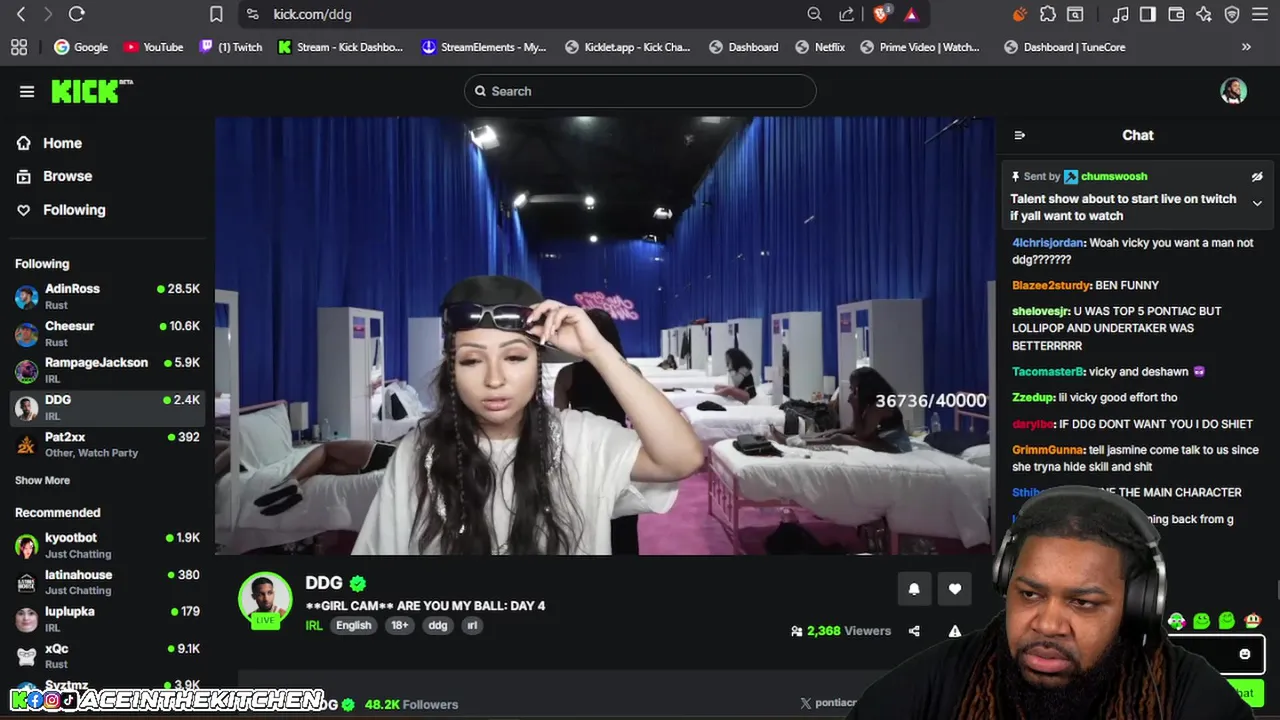
Task: Toggle the browser sidebar panel icon
Action: [x=1148, y=14]
